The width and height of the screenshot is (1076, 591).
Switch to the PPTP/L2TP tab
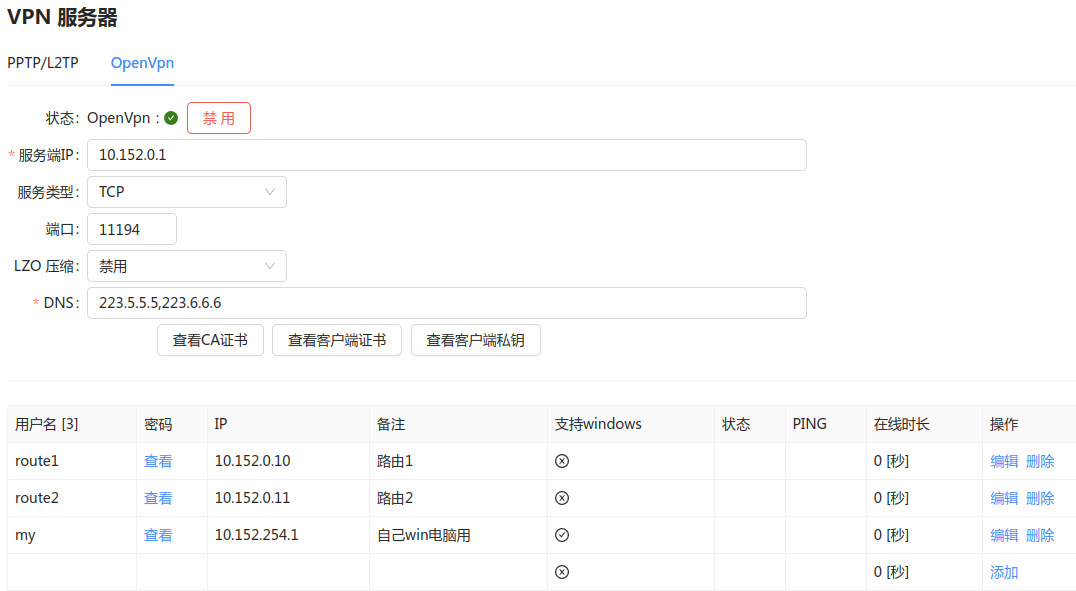(43, 62)
